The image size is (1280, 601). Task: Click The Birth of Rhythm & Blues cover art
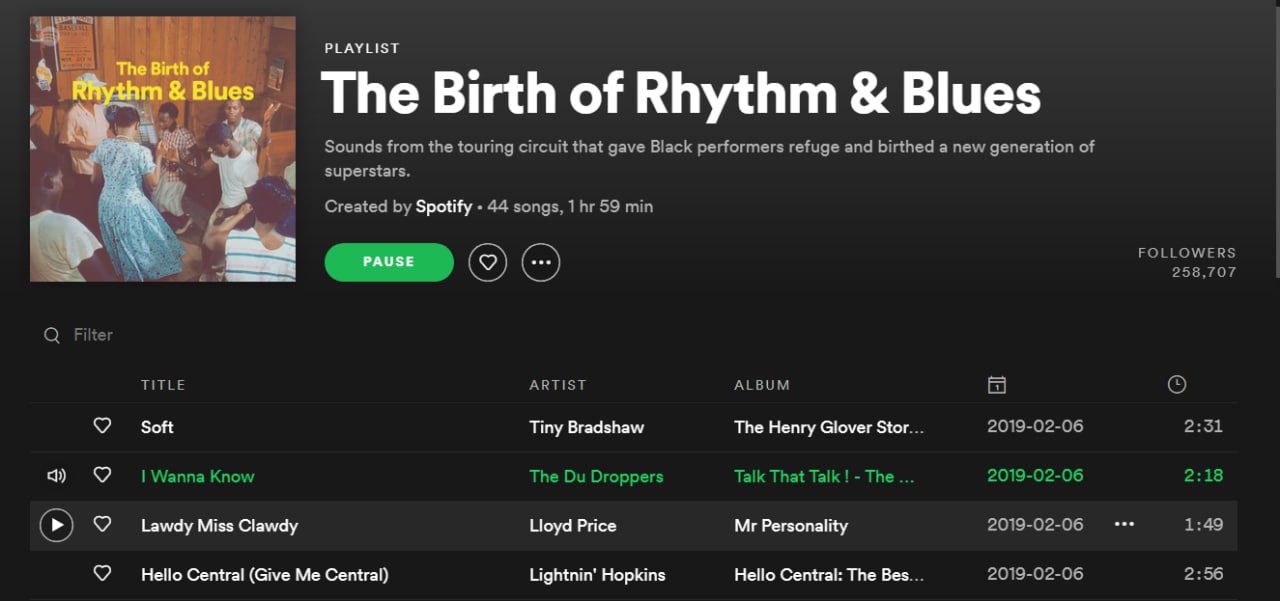point(163,149)
